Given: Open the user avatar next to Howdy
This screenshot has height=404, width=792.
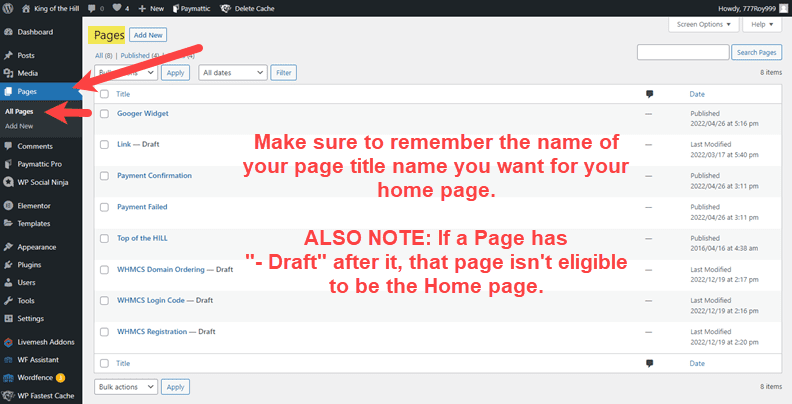Looking at the screenshot, I should pyautogui.click(x=783, y=8).
